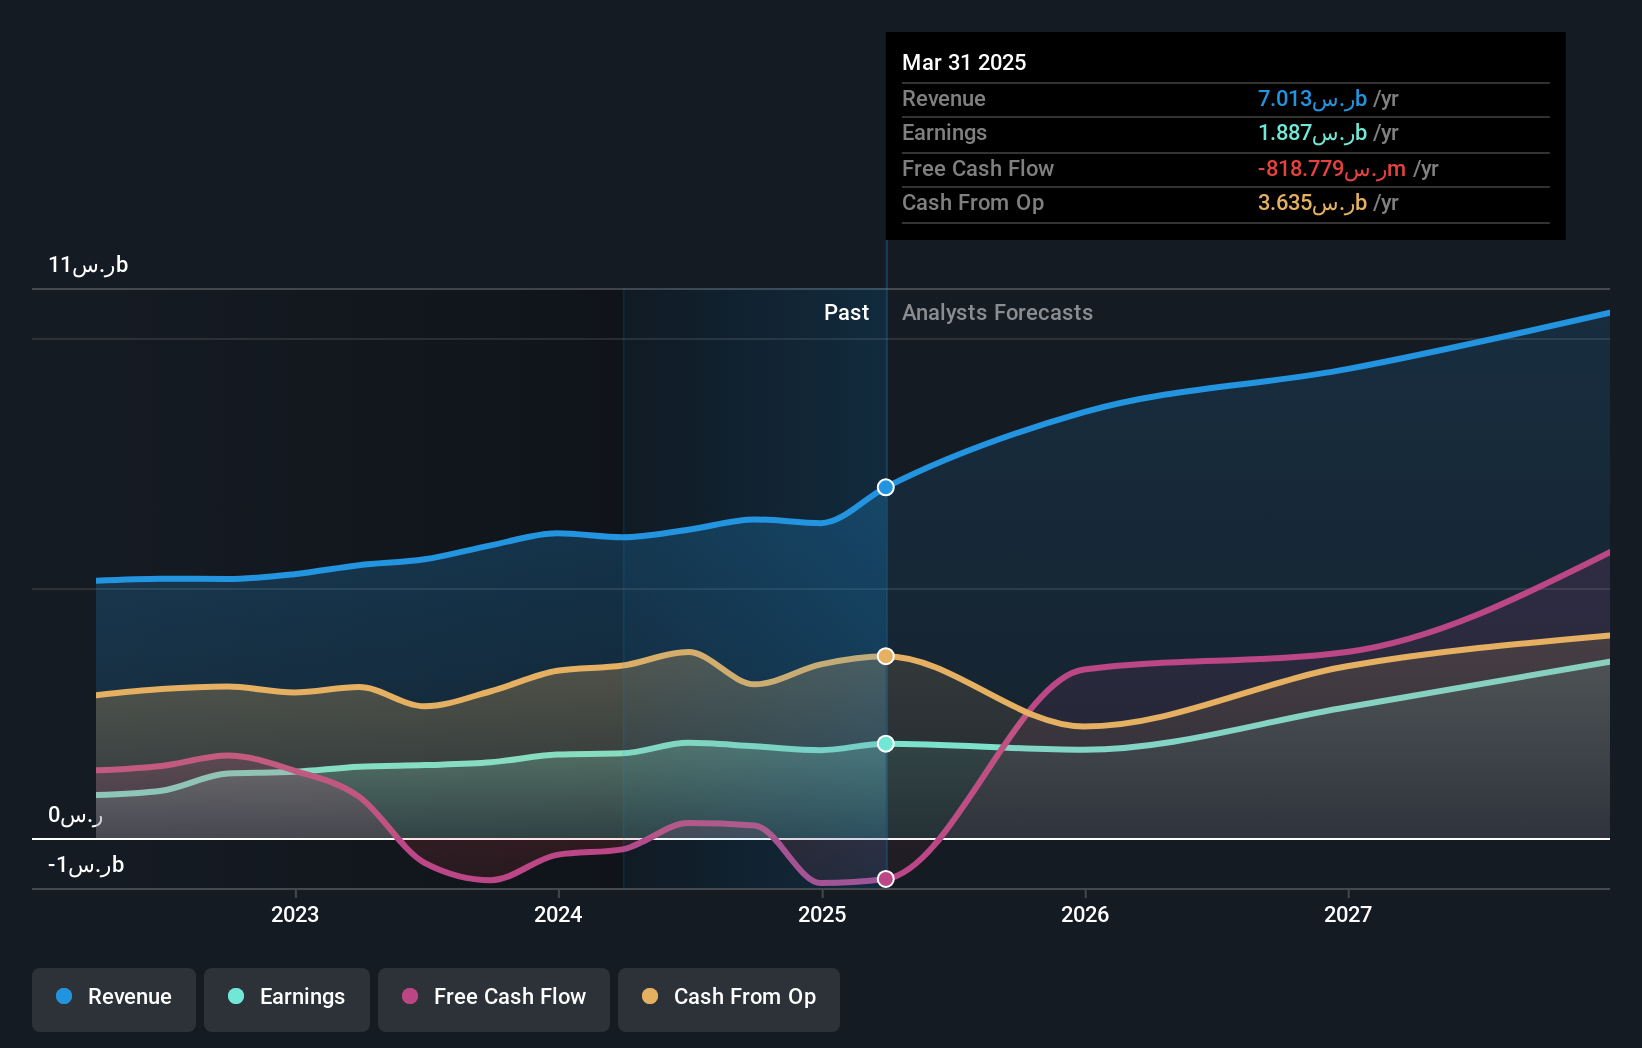Select the Revenue data point marker on the chart
The height and width of the screenshot is (1048, 1642).
coord(885,487)
